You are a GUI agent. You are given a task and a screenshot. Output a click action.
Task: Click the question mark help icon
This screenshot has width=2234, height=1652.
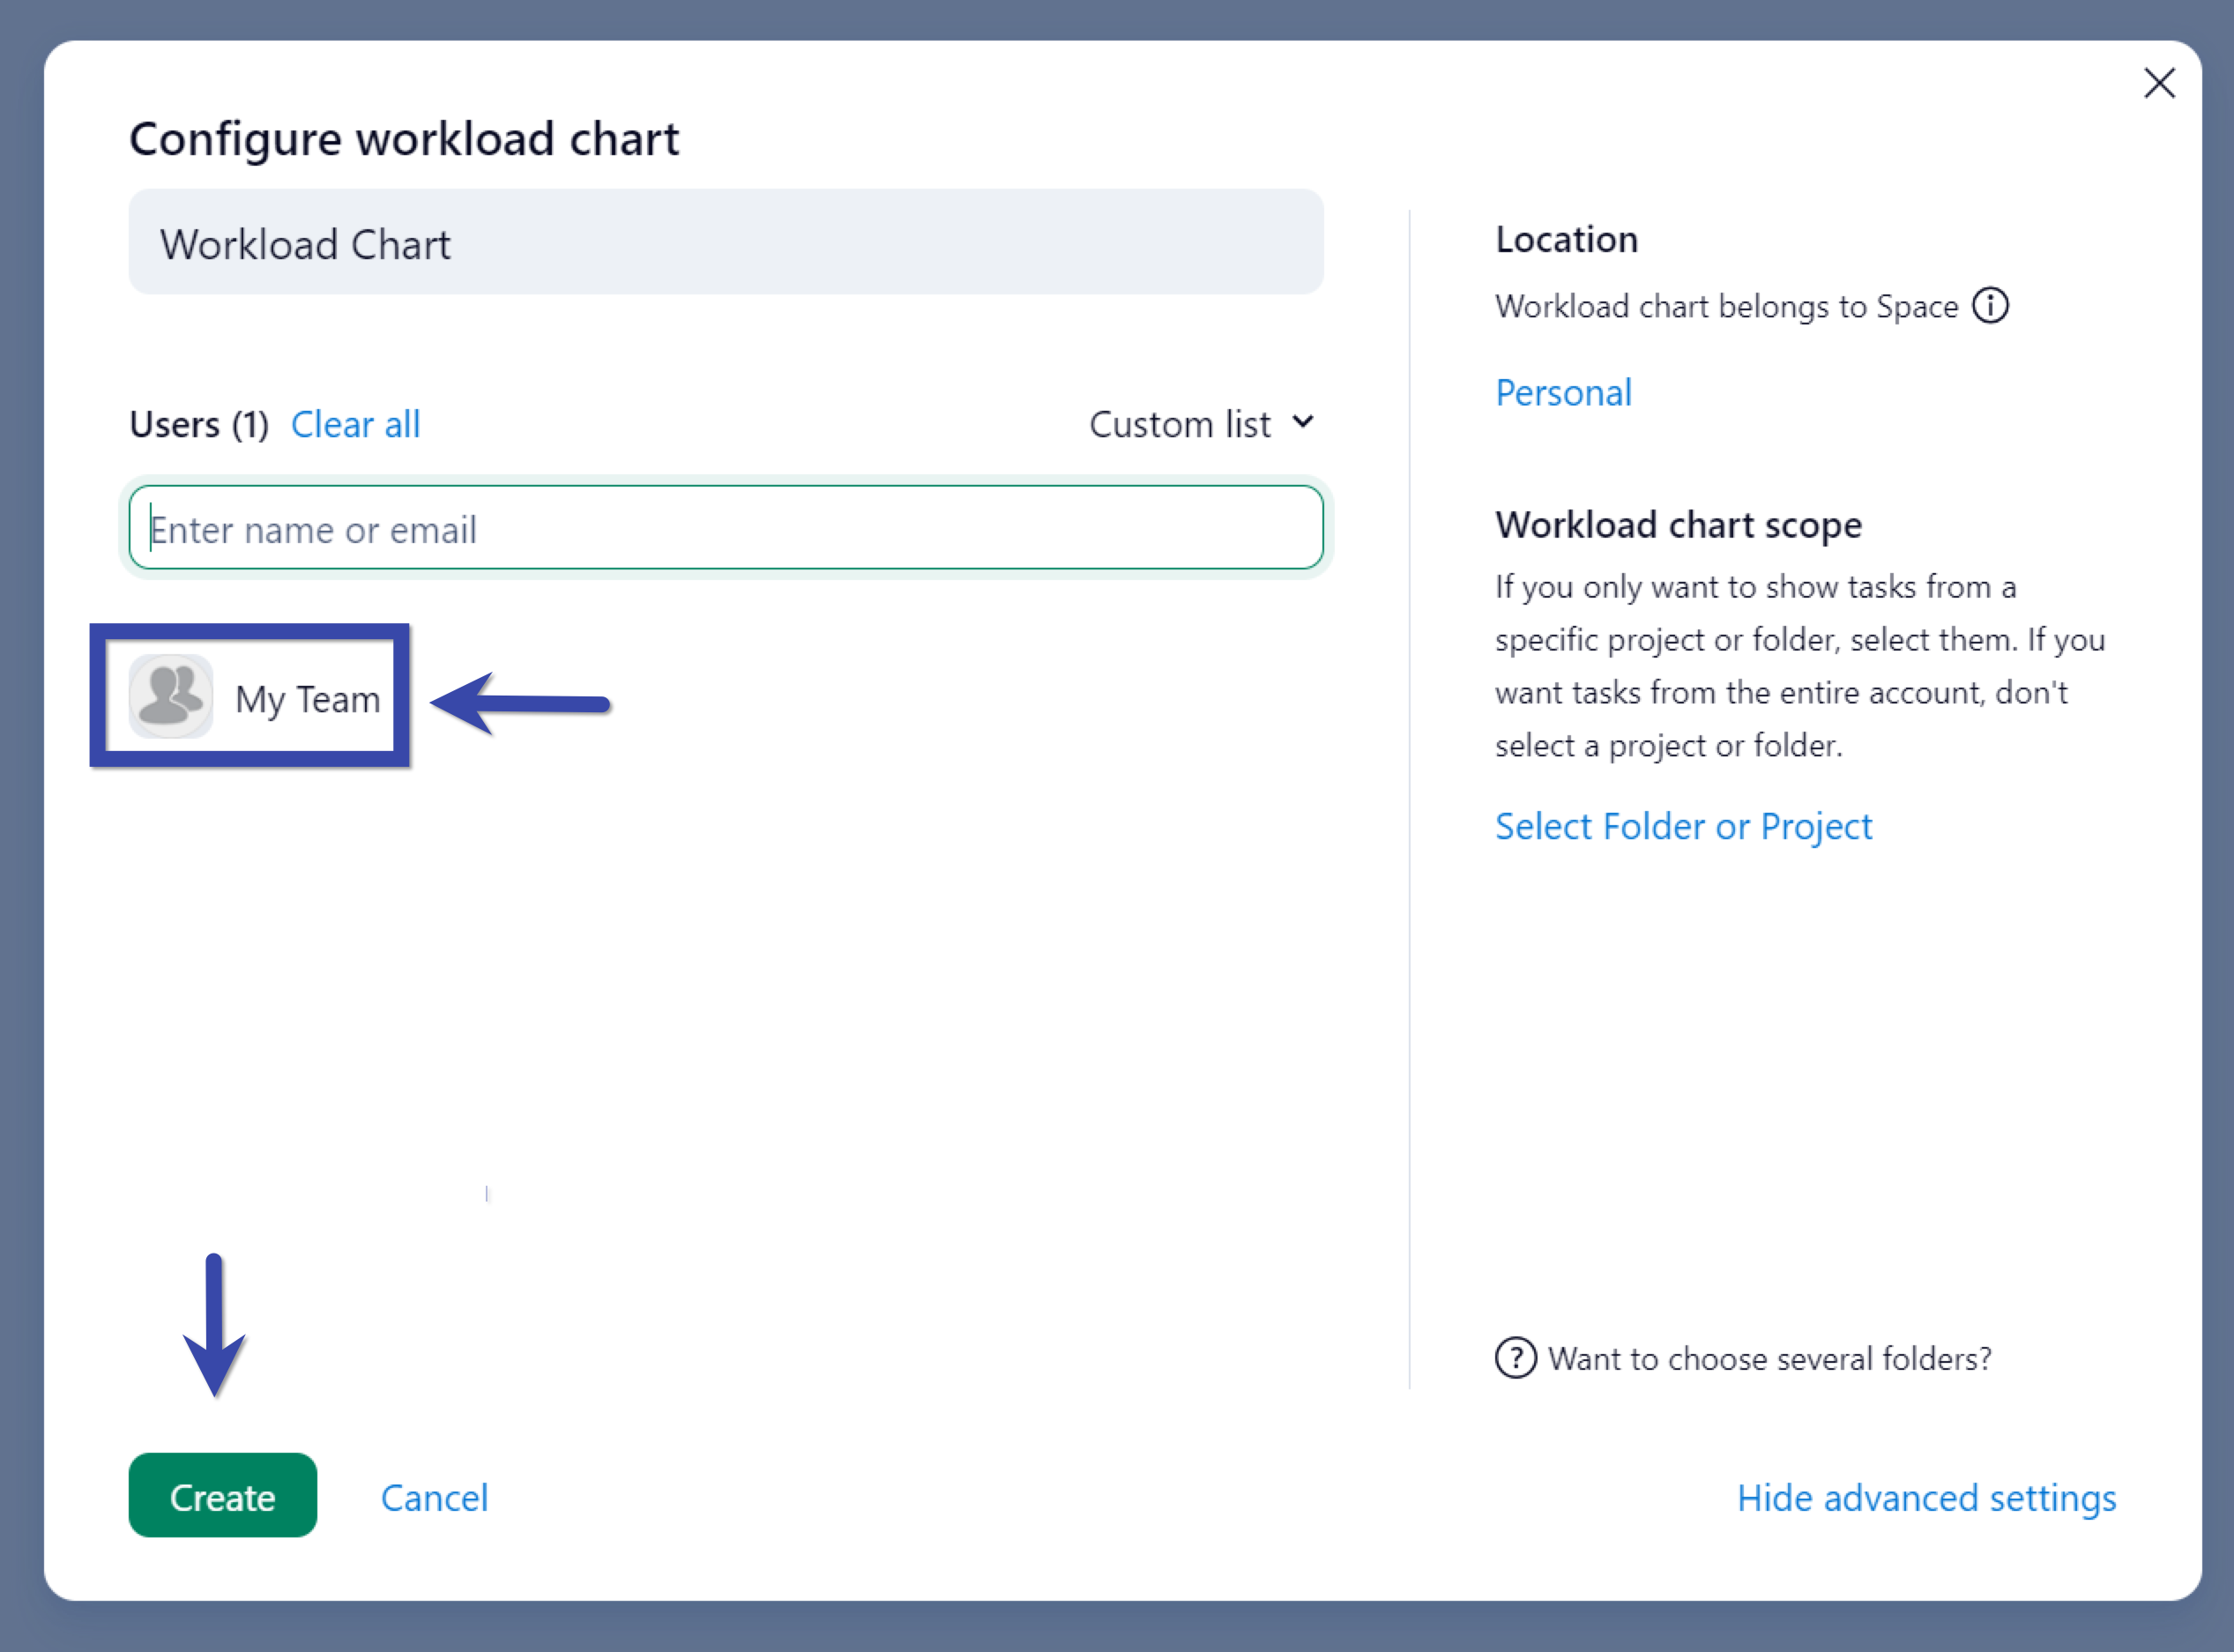point(1515,1357)
